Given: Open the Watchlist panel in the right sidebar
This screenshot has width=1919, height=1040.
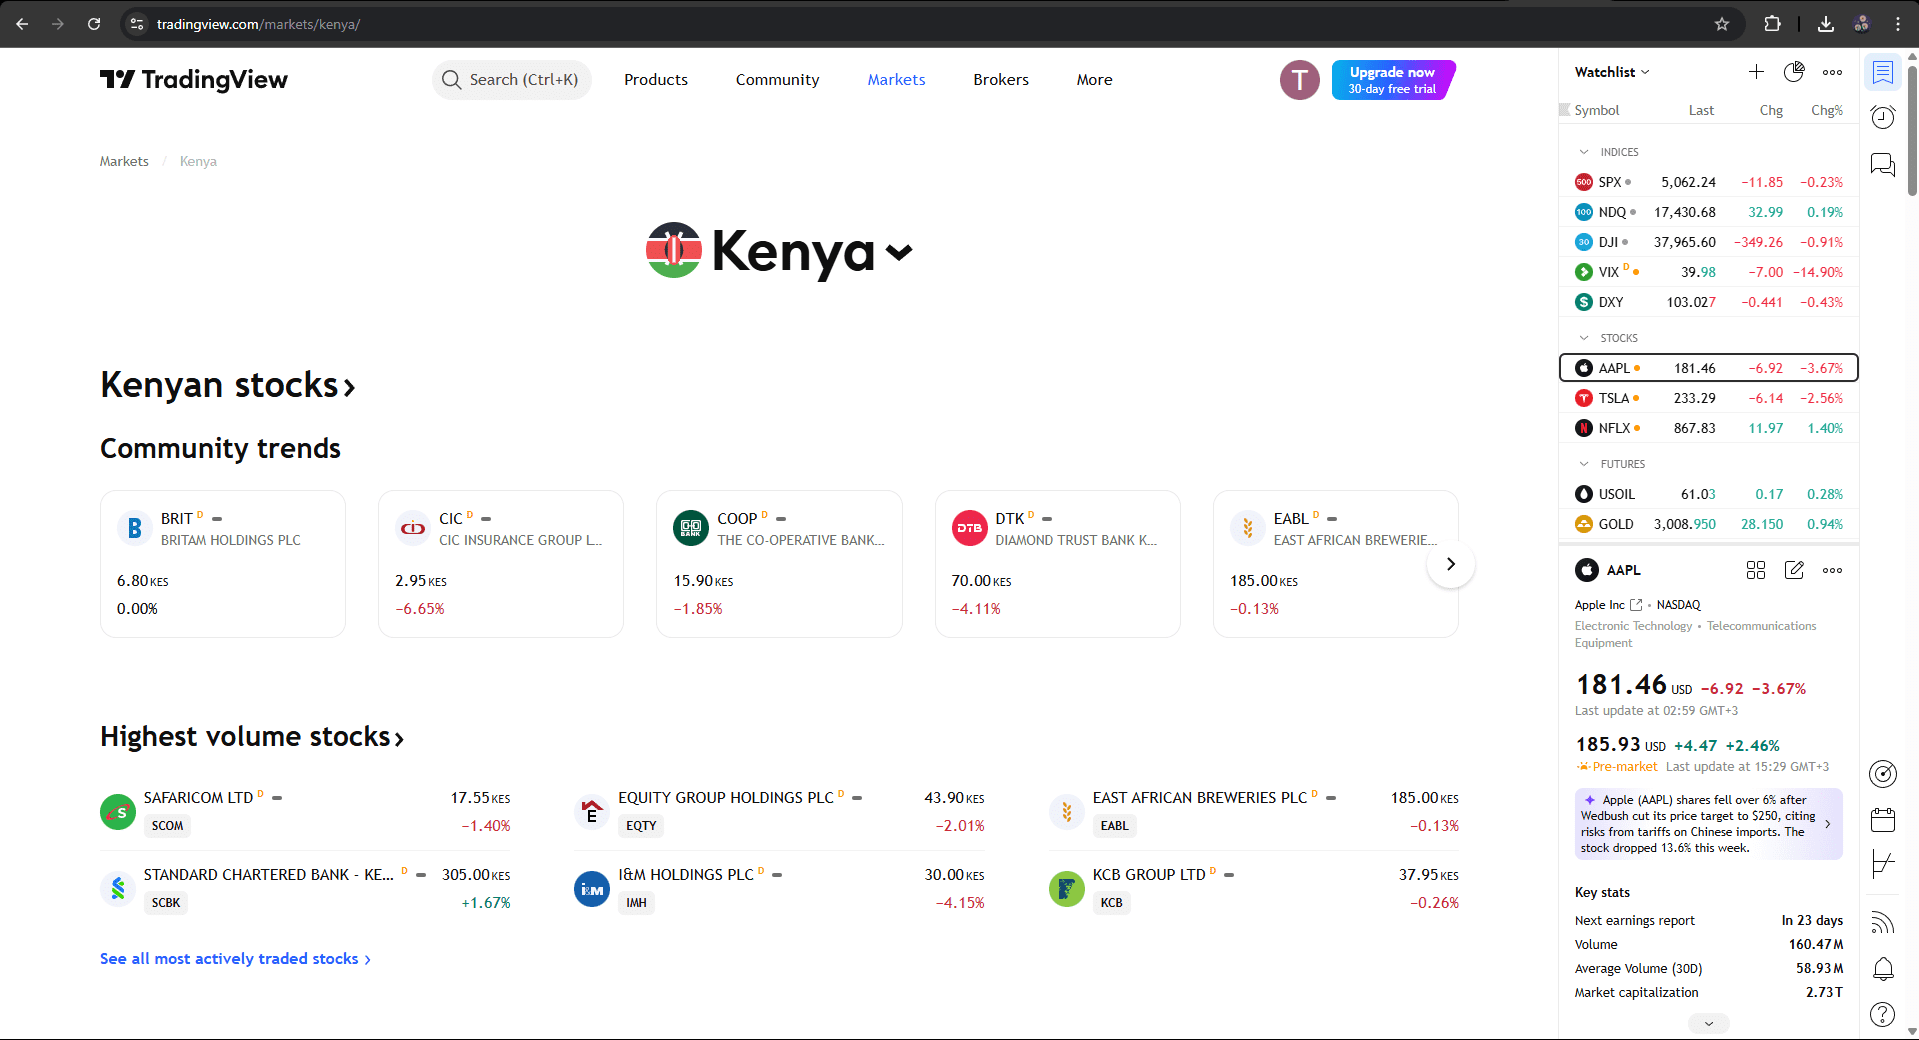Looking at the screenshot, I should 1883,72.
